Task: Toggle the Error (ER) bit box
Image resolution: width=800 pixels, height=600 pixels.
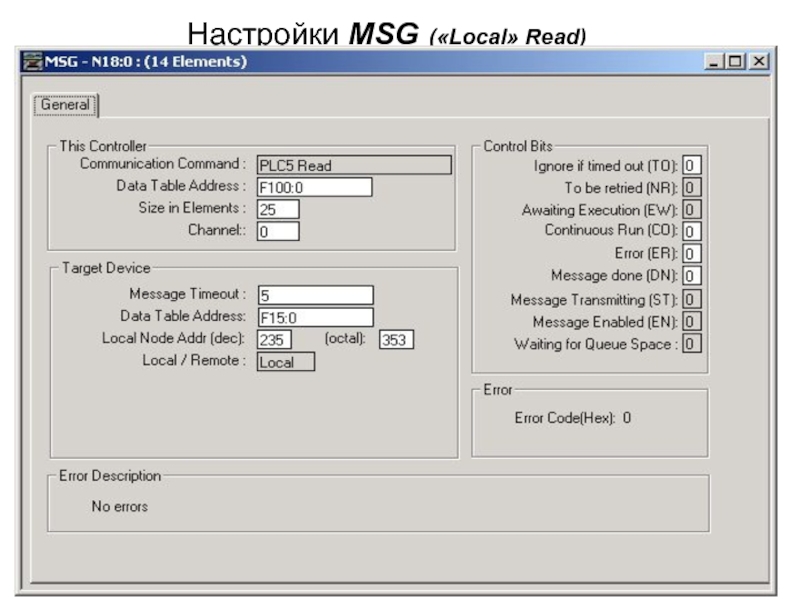Action: point(692,253)
